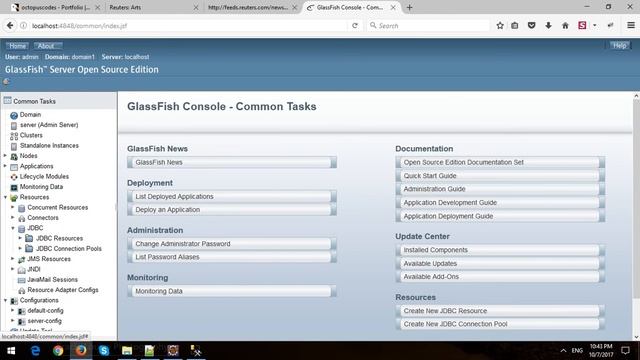The width and height of the screenshot is (640, 360).
Task: Click the JDBC database icon
Action: pyautogui.click(x=22, y=228)
